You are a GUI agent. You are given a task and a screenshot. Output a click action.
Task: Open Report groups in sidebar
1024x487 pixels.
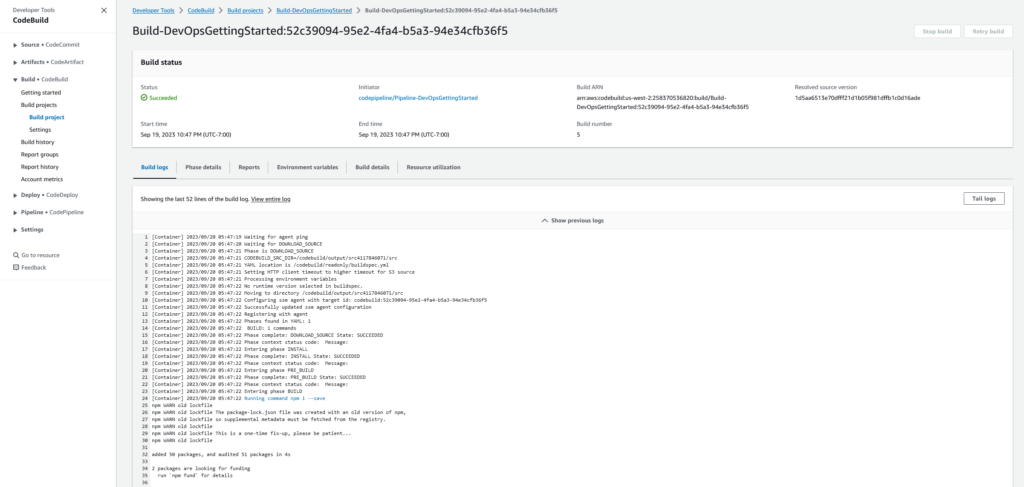point(40,154)
